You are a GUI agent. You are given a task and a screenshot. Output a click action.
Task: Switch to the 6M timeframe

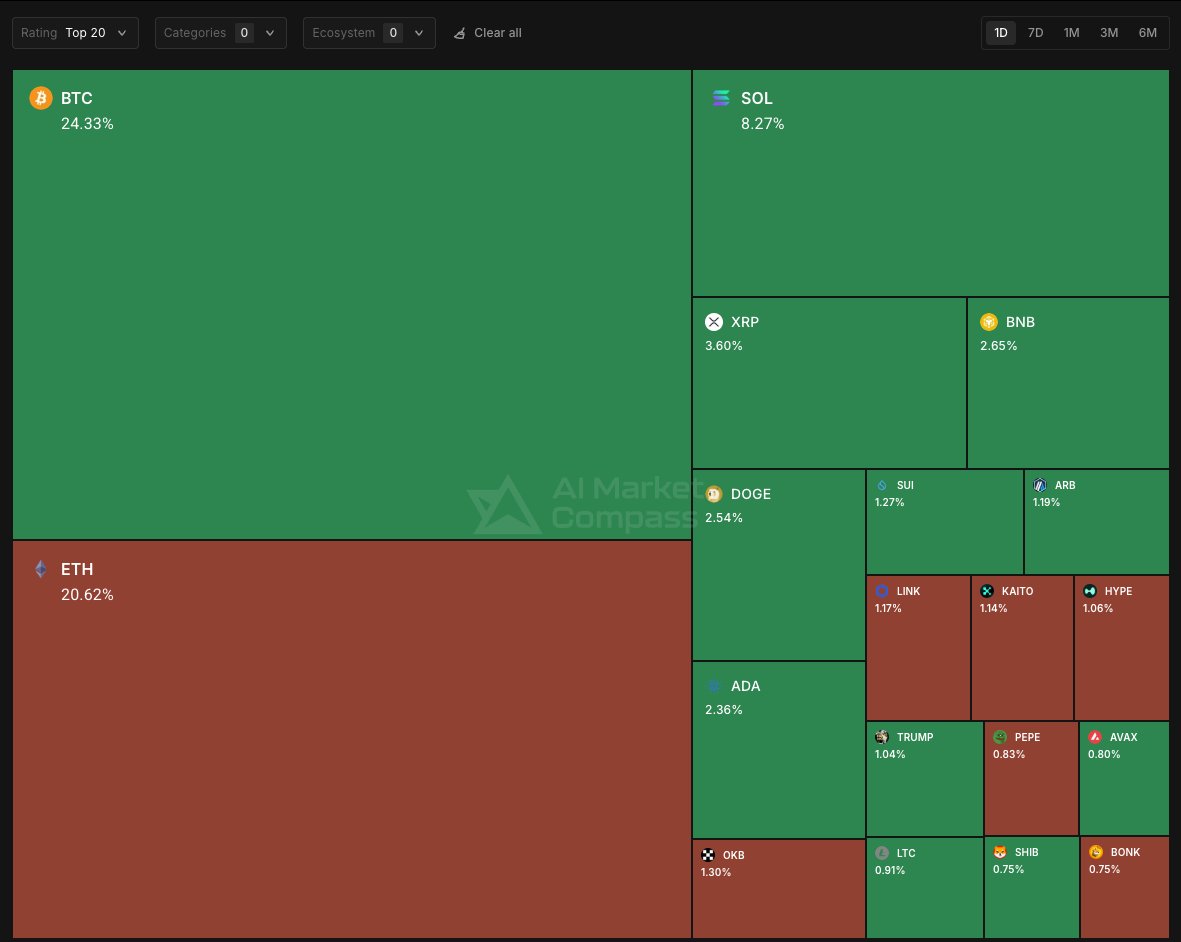click(1147, 33)
